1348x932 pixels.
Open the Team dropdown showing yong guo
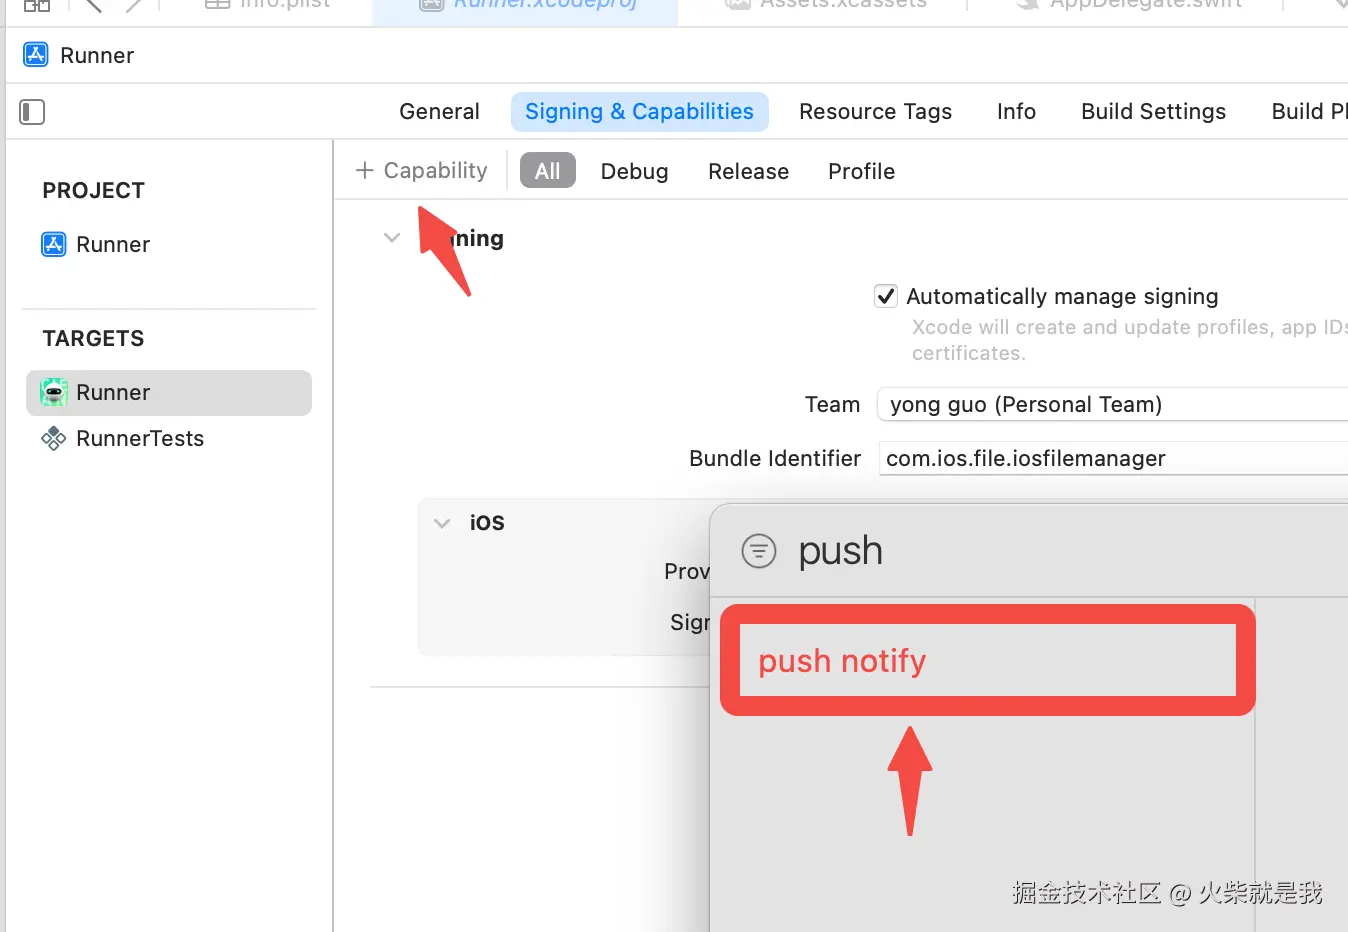point(1112,405)
